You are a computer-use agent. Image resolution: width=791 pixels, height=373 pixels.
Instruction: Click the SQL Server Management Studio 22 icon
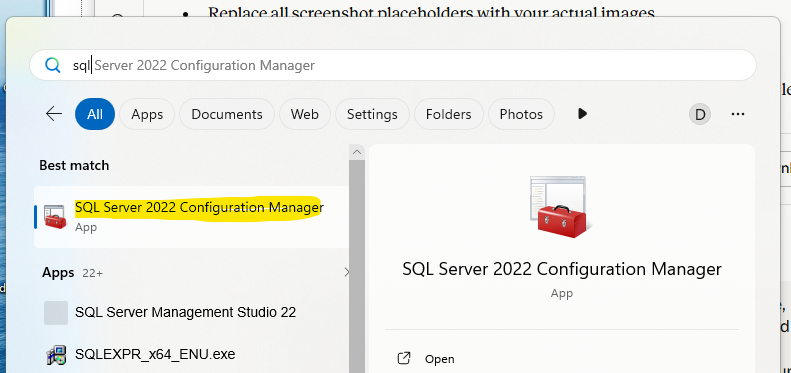tap(56, 312)
